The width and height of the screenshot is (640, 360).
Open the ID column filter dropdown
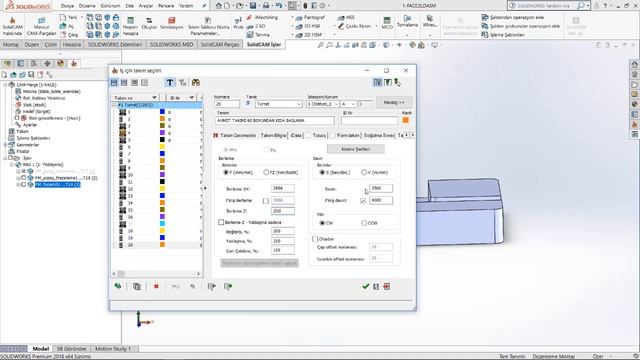pyautogui.click(x=191, y=98)
